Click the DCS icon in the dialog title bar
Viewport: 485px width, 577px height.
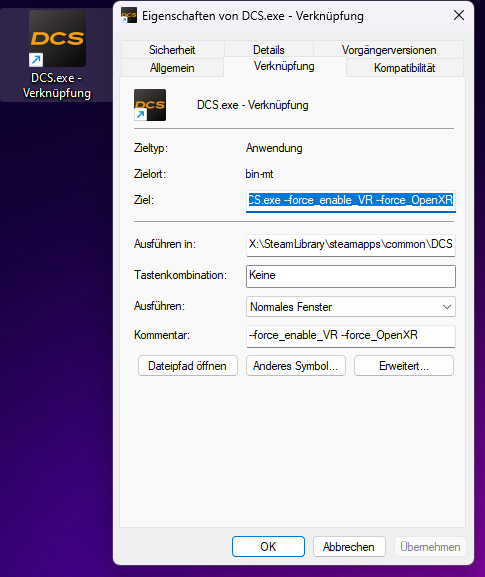(x=129, y=15)
